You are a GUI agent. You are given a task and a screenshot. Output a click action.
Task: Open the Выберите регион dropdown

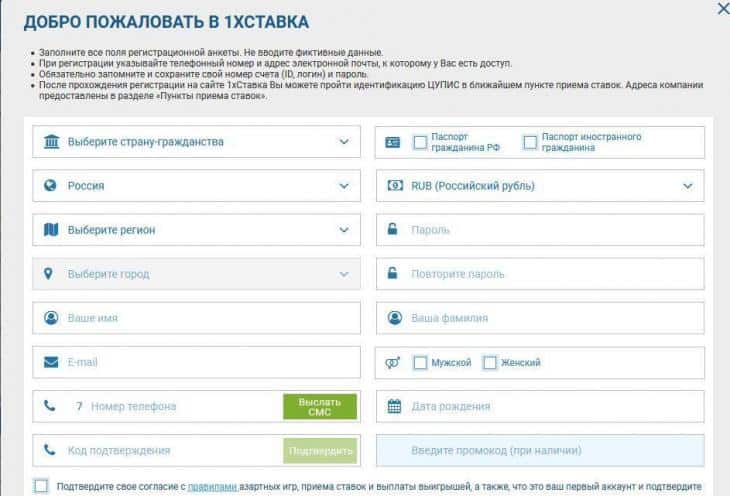coord(196,230)
